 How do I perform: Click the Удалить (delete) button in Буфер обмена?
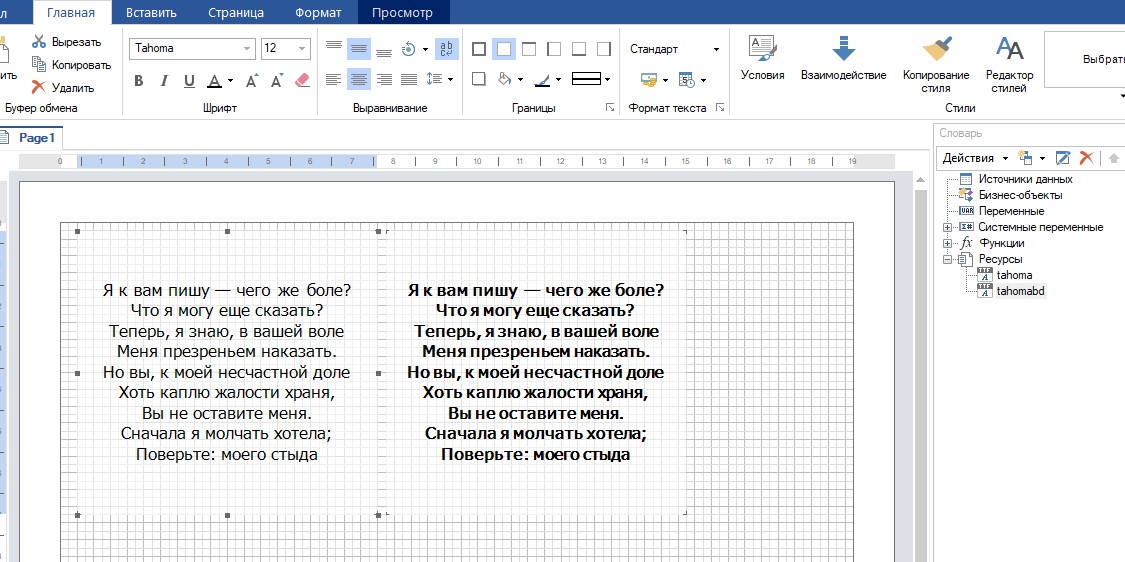(62, 88)
